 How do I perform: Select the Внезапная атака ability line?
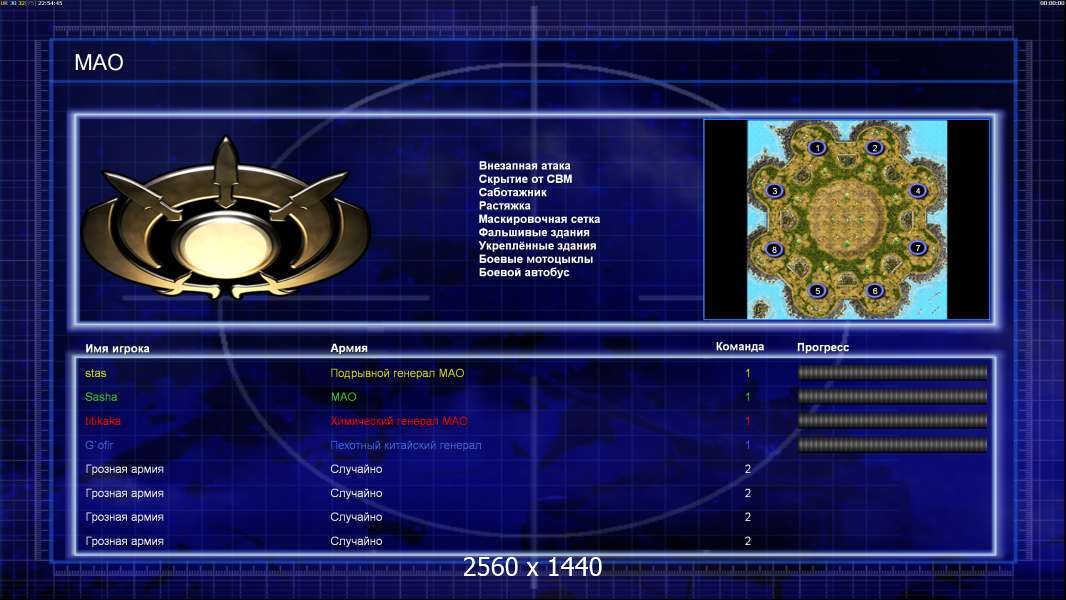[524, 166]
